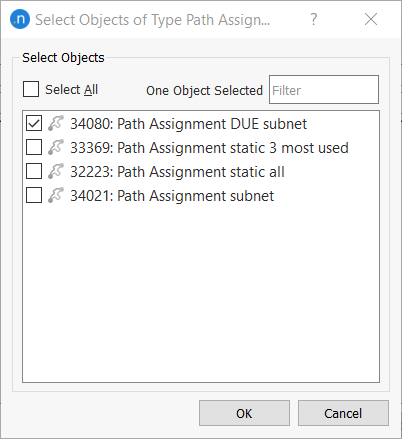Click path icon of 34080 DUE subnet
This screenshot has height=439, width=402.
[56, 123]
